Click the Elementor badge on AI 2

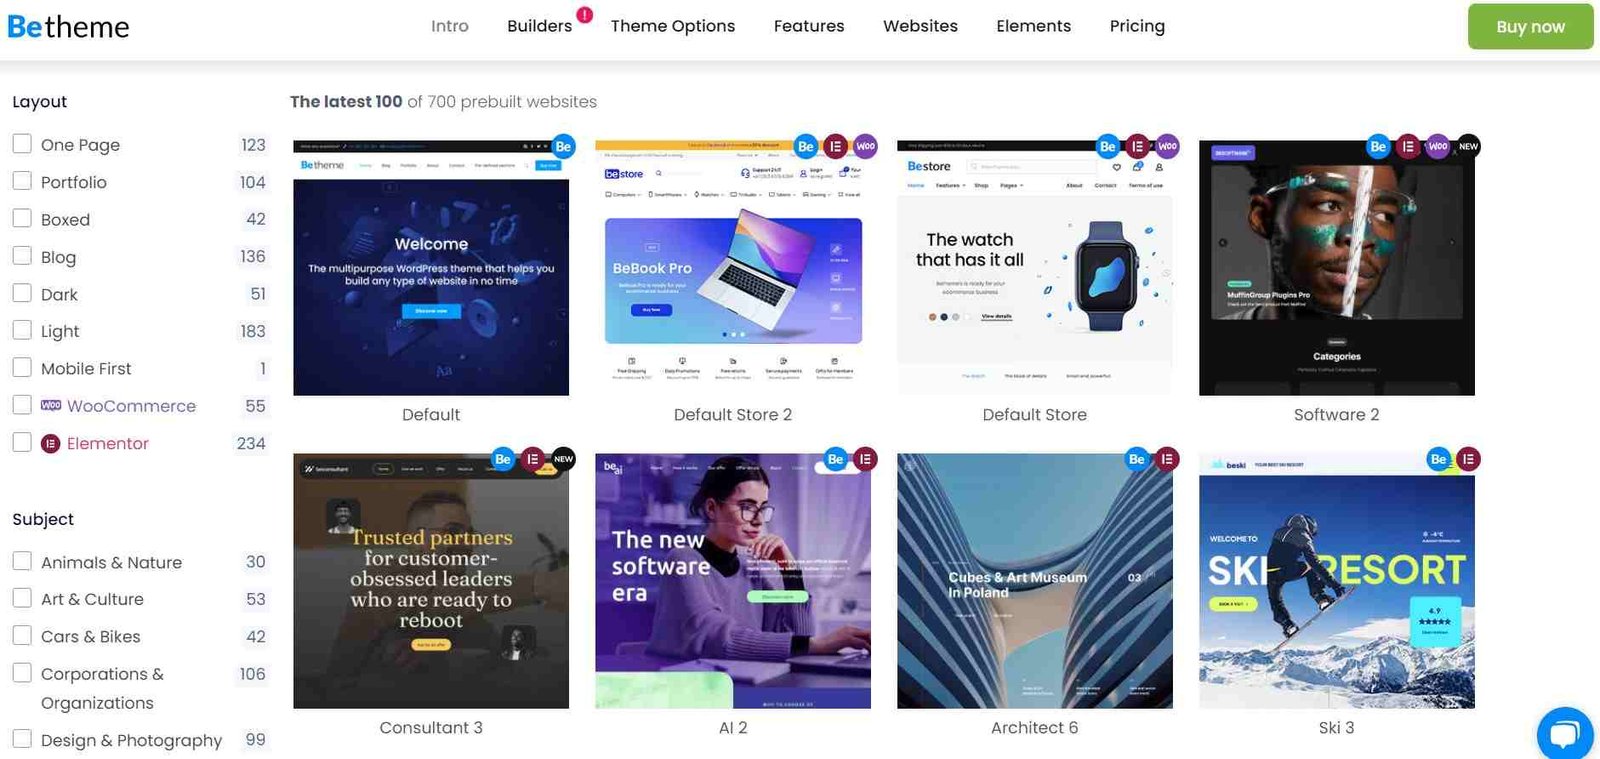coord(865,459)
